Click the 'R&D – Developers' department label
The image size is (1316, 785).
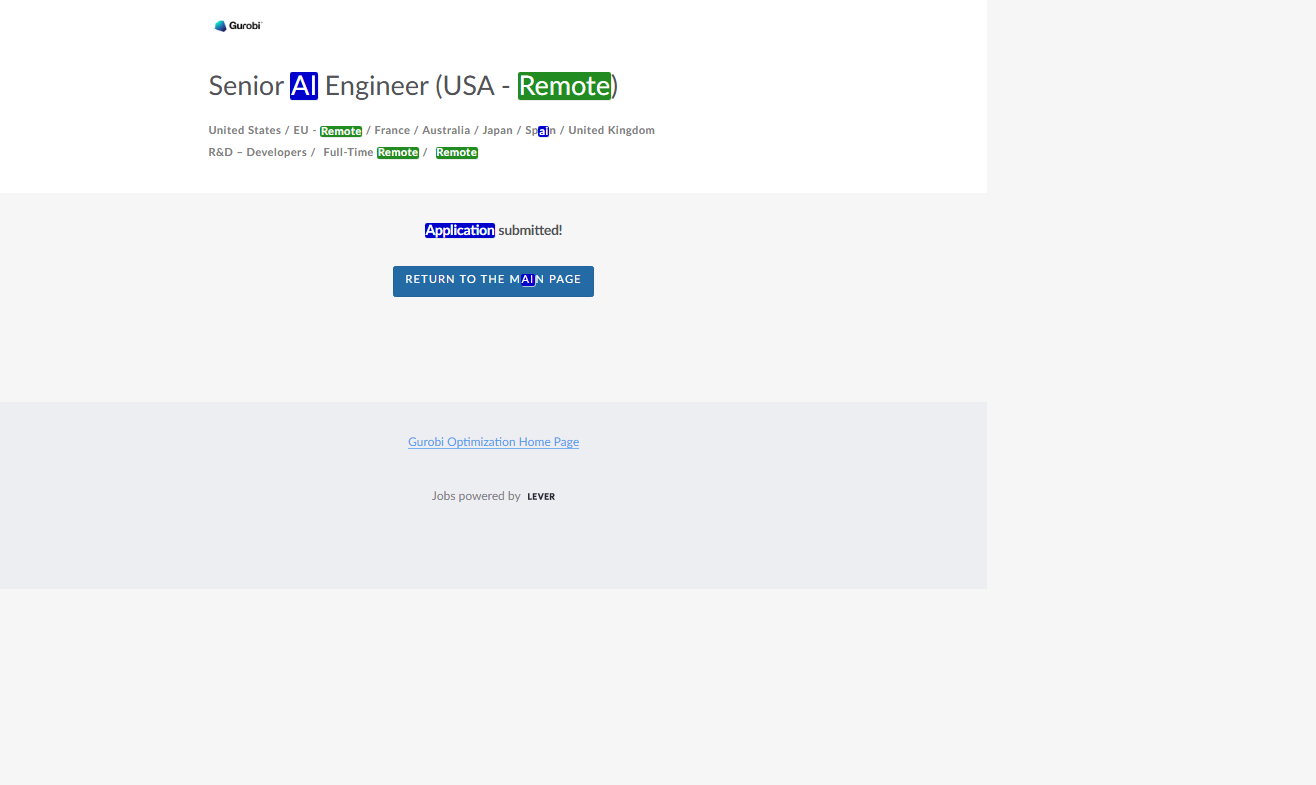pyautogui.click(x=257, y=153)
